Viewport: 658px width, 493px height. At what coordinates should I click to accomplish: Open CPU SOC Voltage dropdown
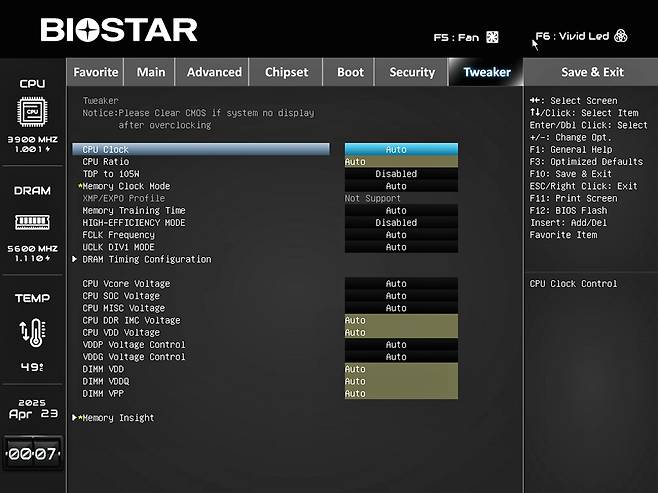pos(401,296)
